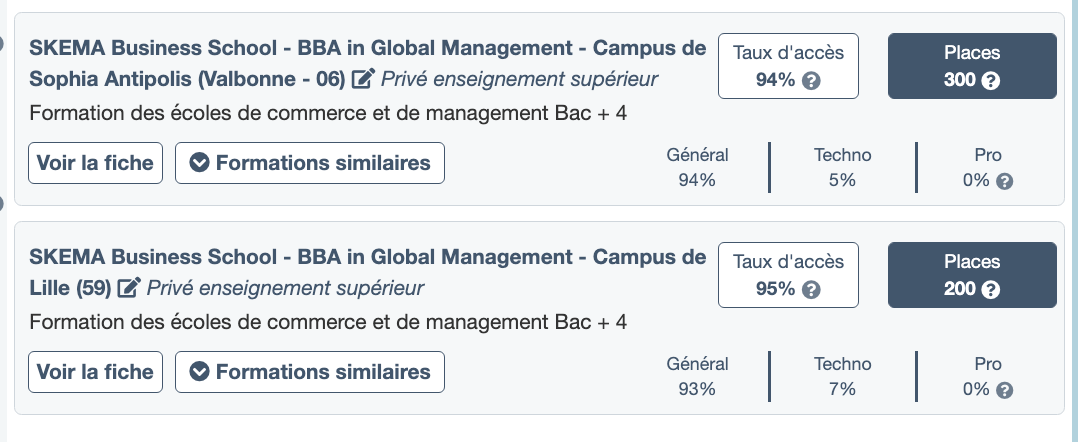Open help icon next to 95% access rate
This screenshot has width=1078, height=442.
click(x=811, y=290)
